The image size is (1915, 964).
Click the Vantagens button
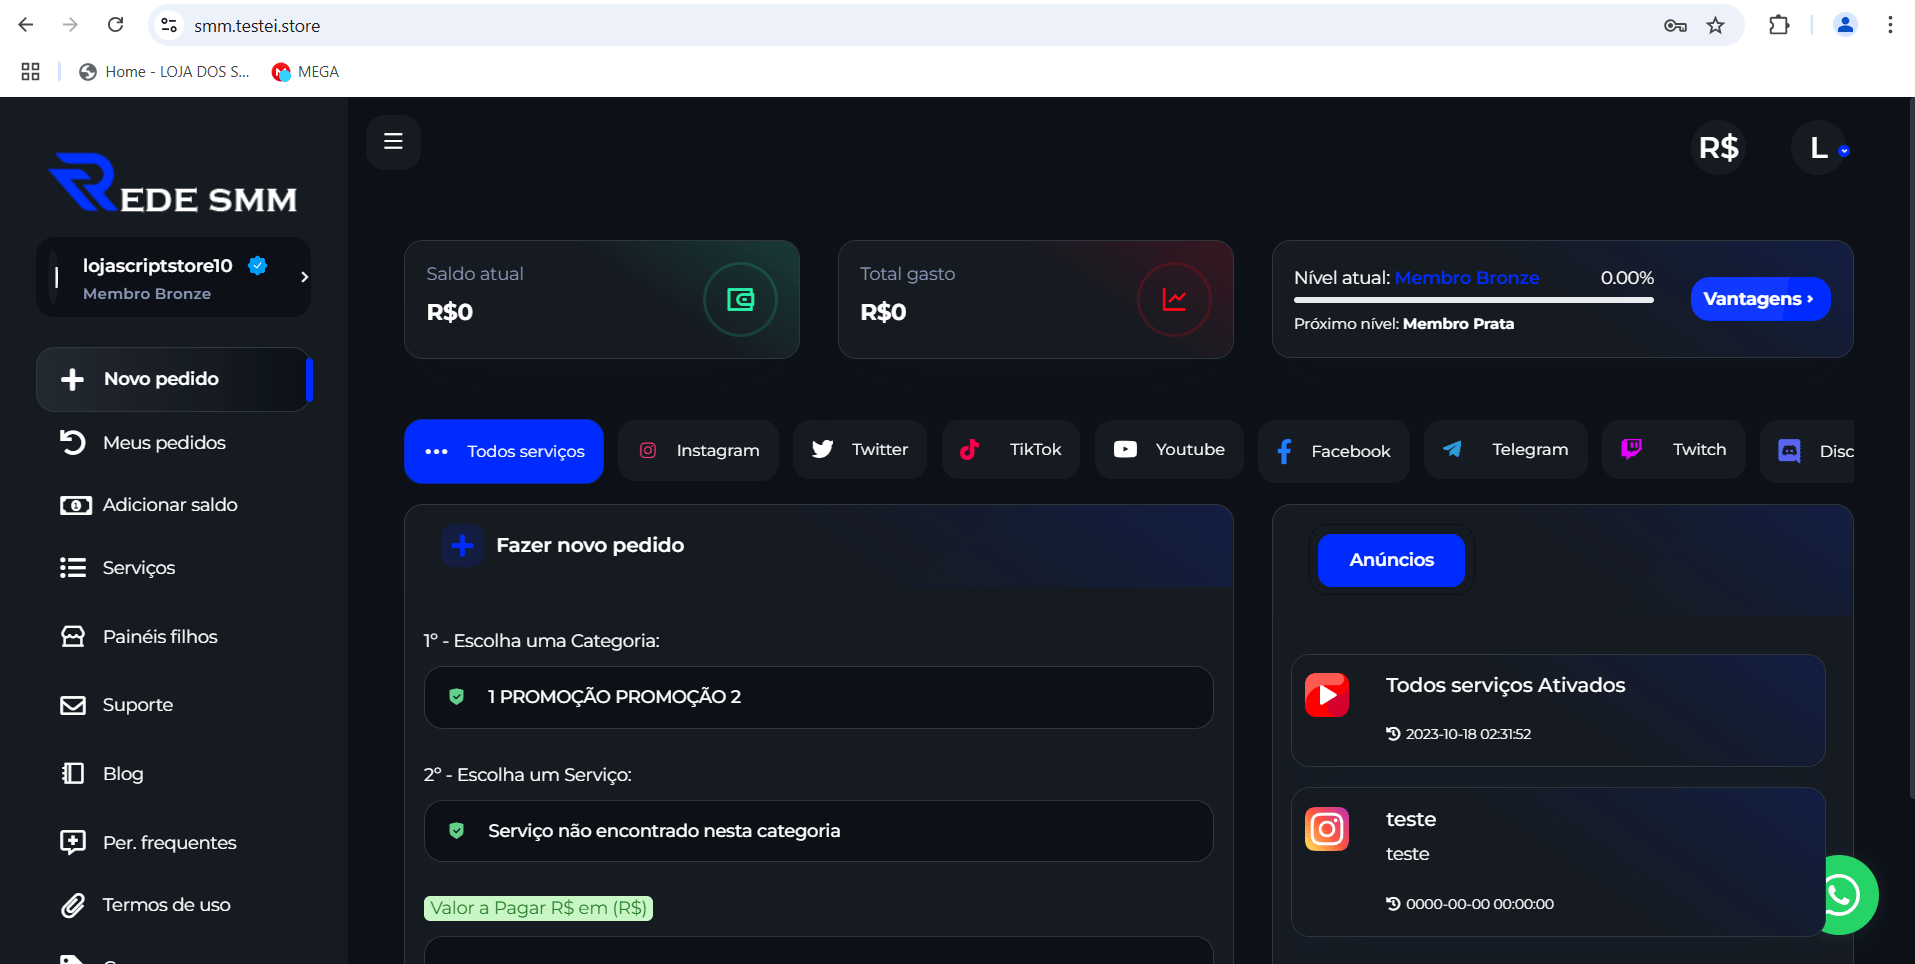coord(1759,299)
